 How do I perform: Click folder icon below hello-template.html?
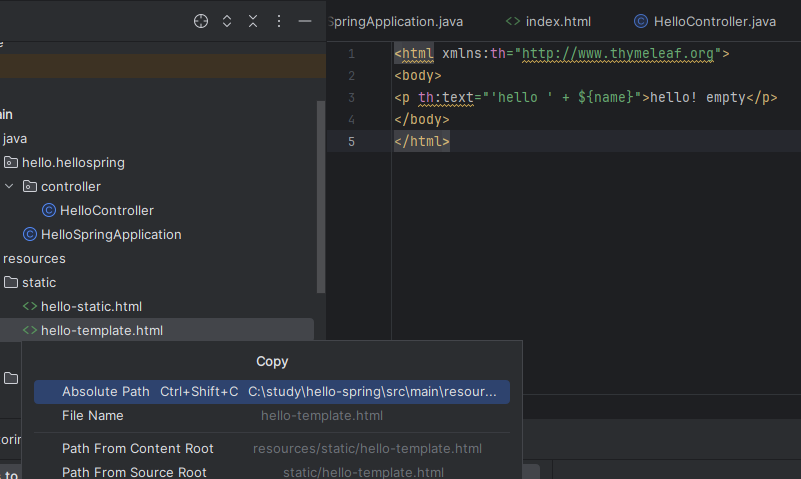[x=11, y=378]
